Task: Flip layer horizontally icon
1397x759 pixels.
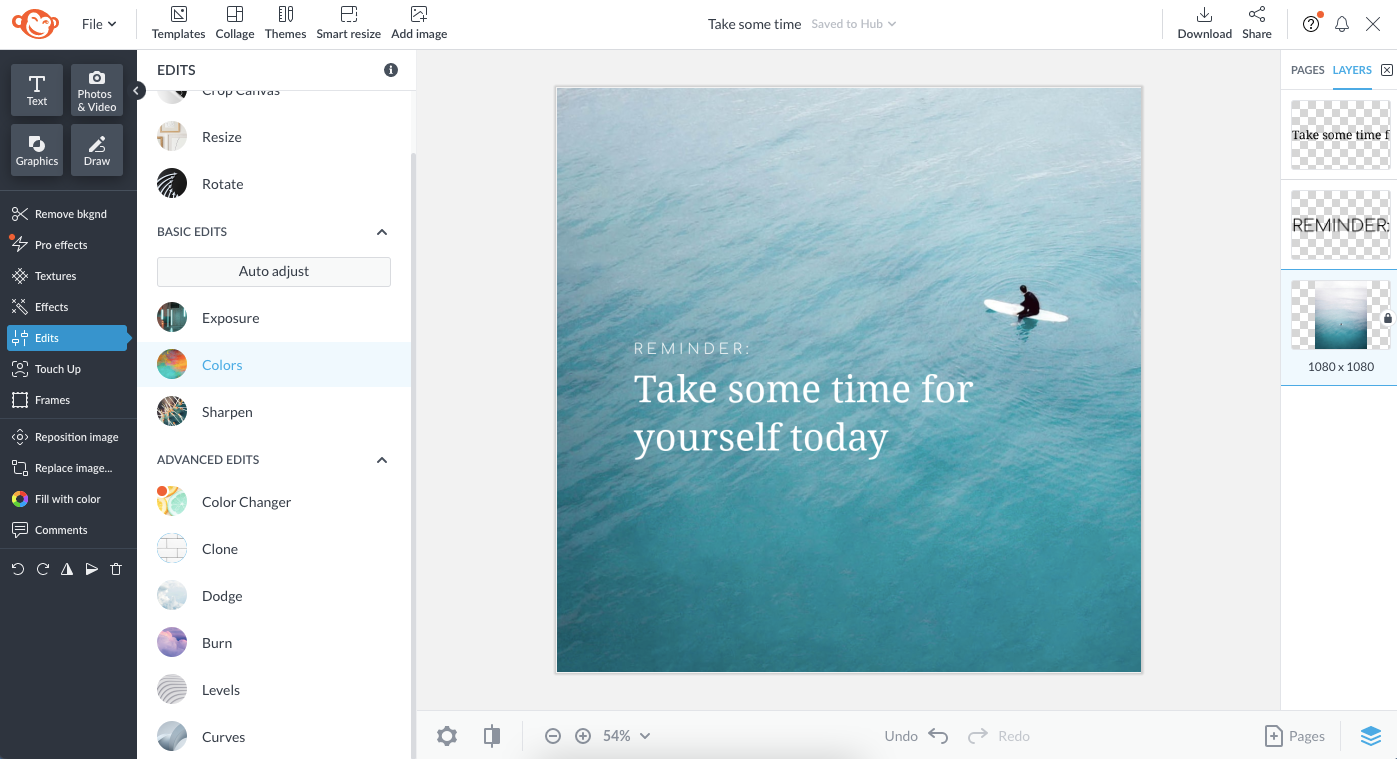Action: [x=67, y=569]
